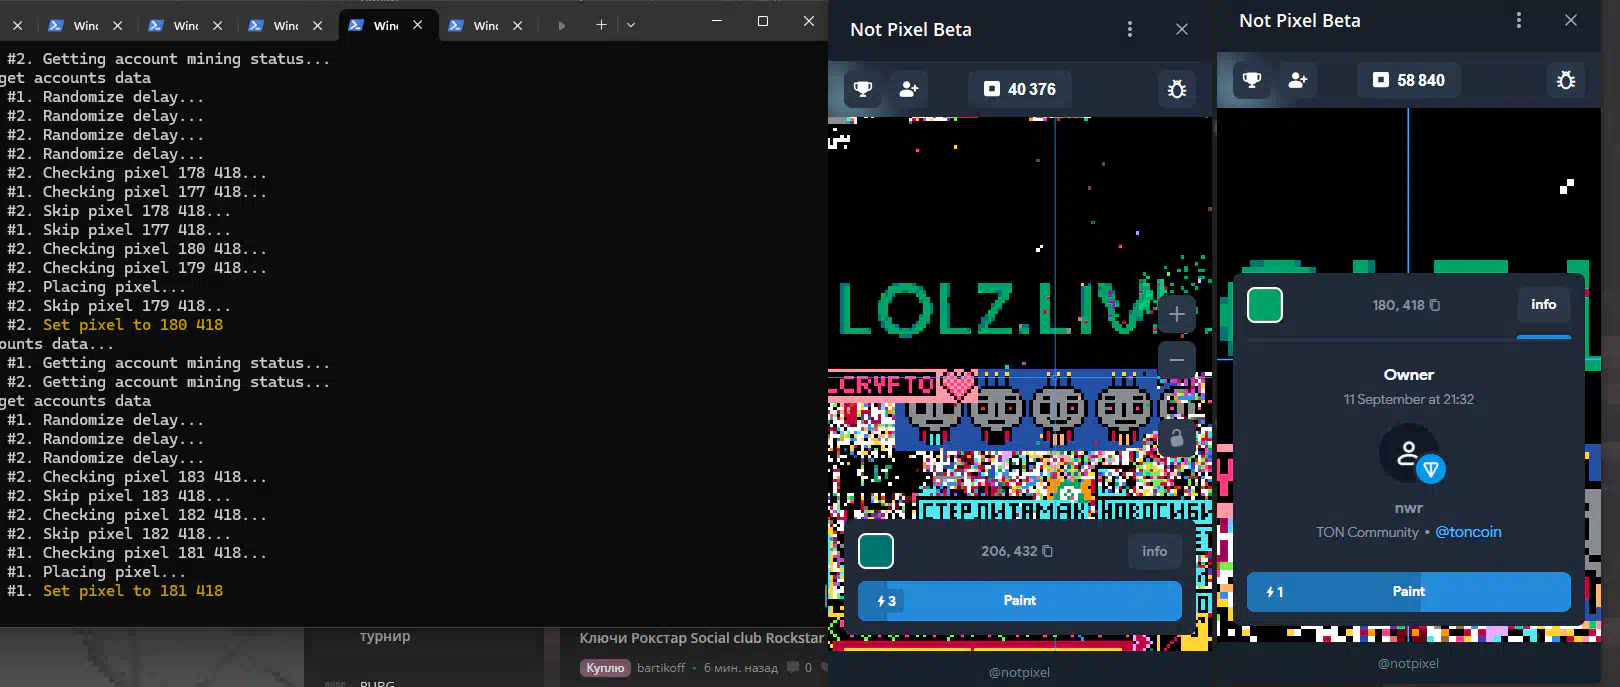Switch to the last terminal tab
1620x687 pixels.
tap(485, 25)
